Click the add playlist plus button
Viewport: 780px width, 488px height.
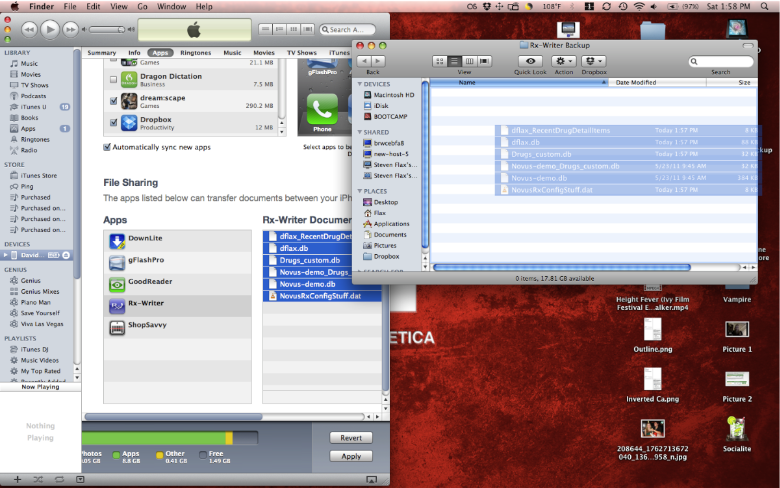pyautogui.click(x=17, y=480)
